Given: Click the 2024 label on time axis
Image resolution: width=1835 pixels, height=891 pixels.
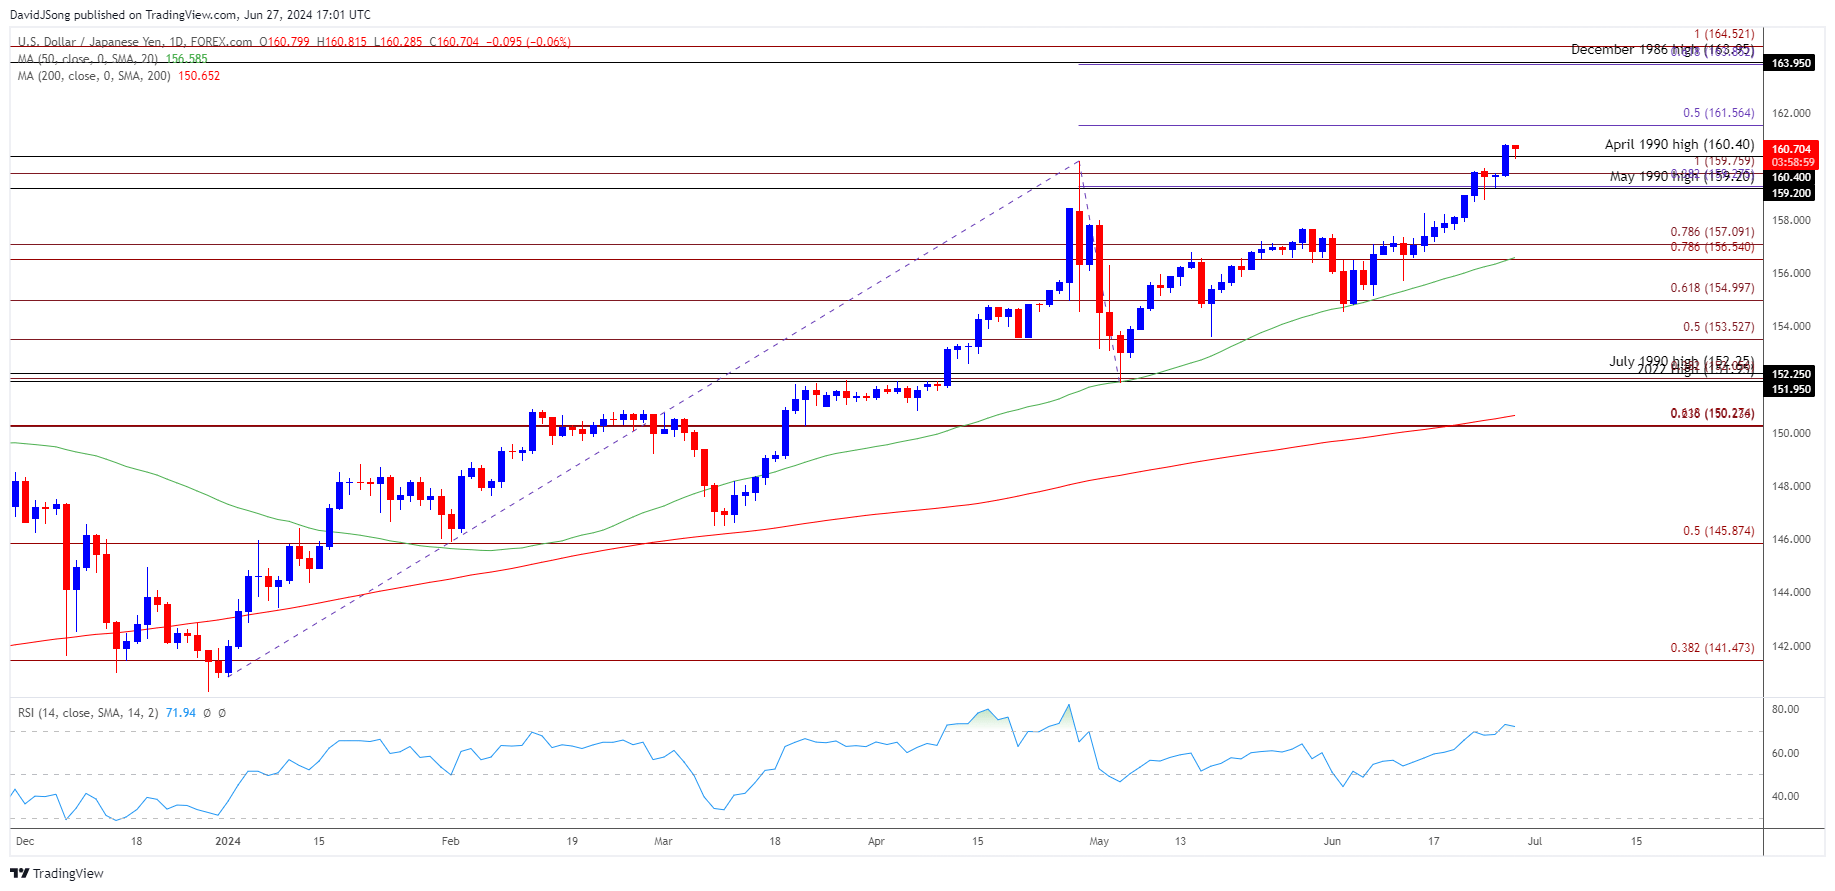Looking at the screenshot, I should coord(228,841).
